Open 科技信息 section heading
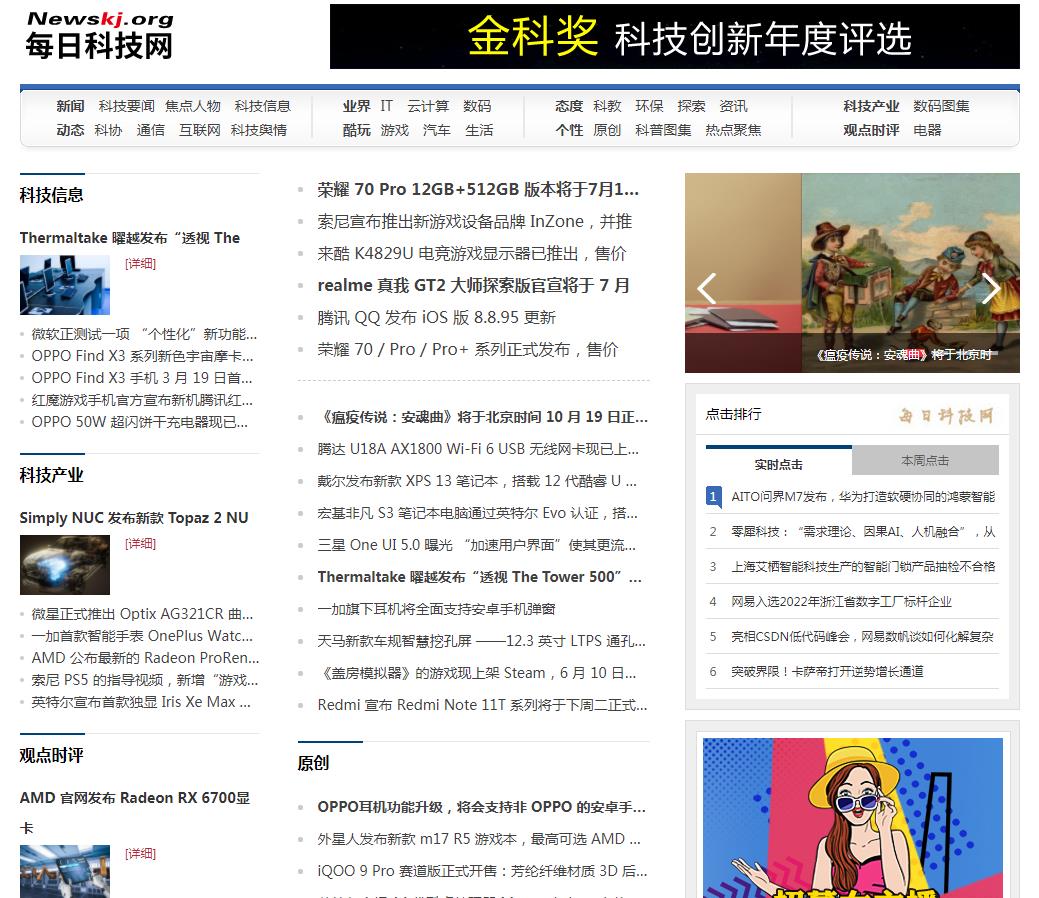 (x=52, y=196)
